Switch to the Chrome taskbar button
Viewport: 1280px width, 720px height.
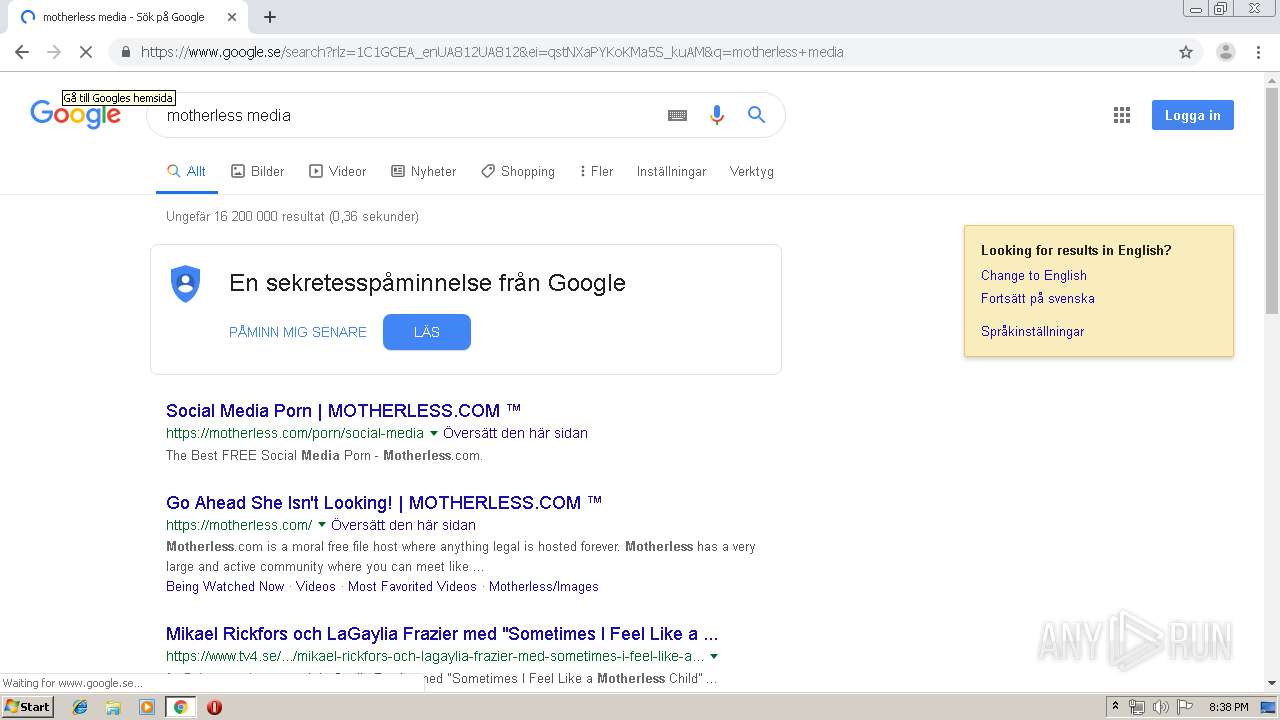pos(180,707)
